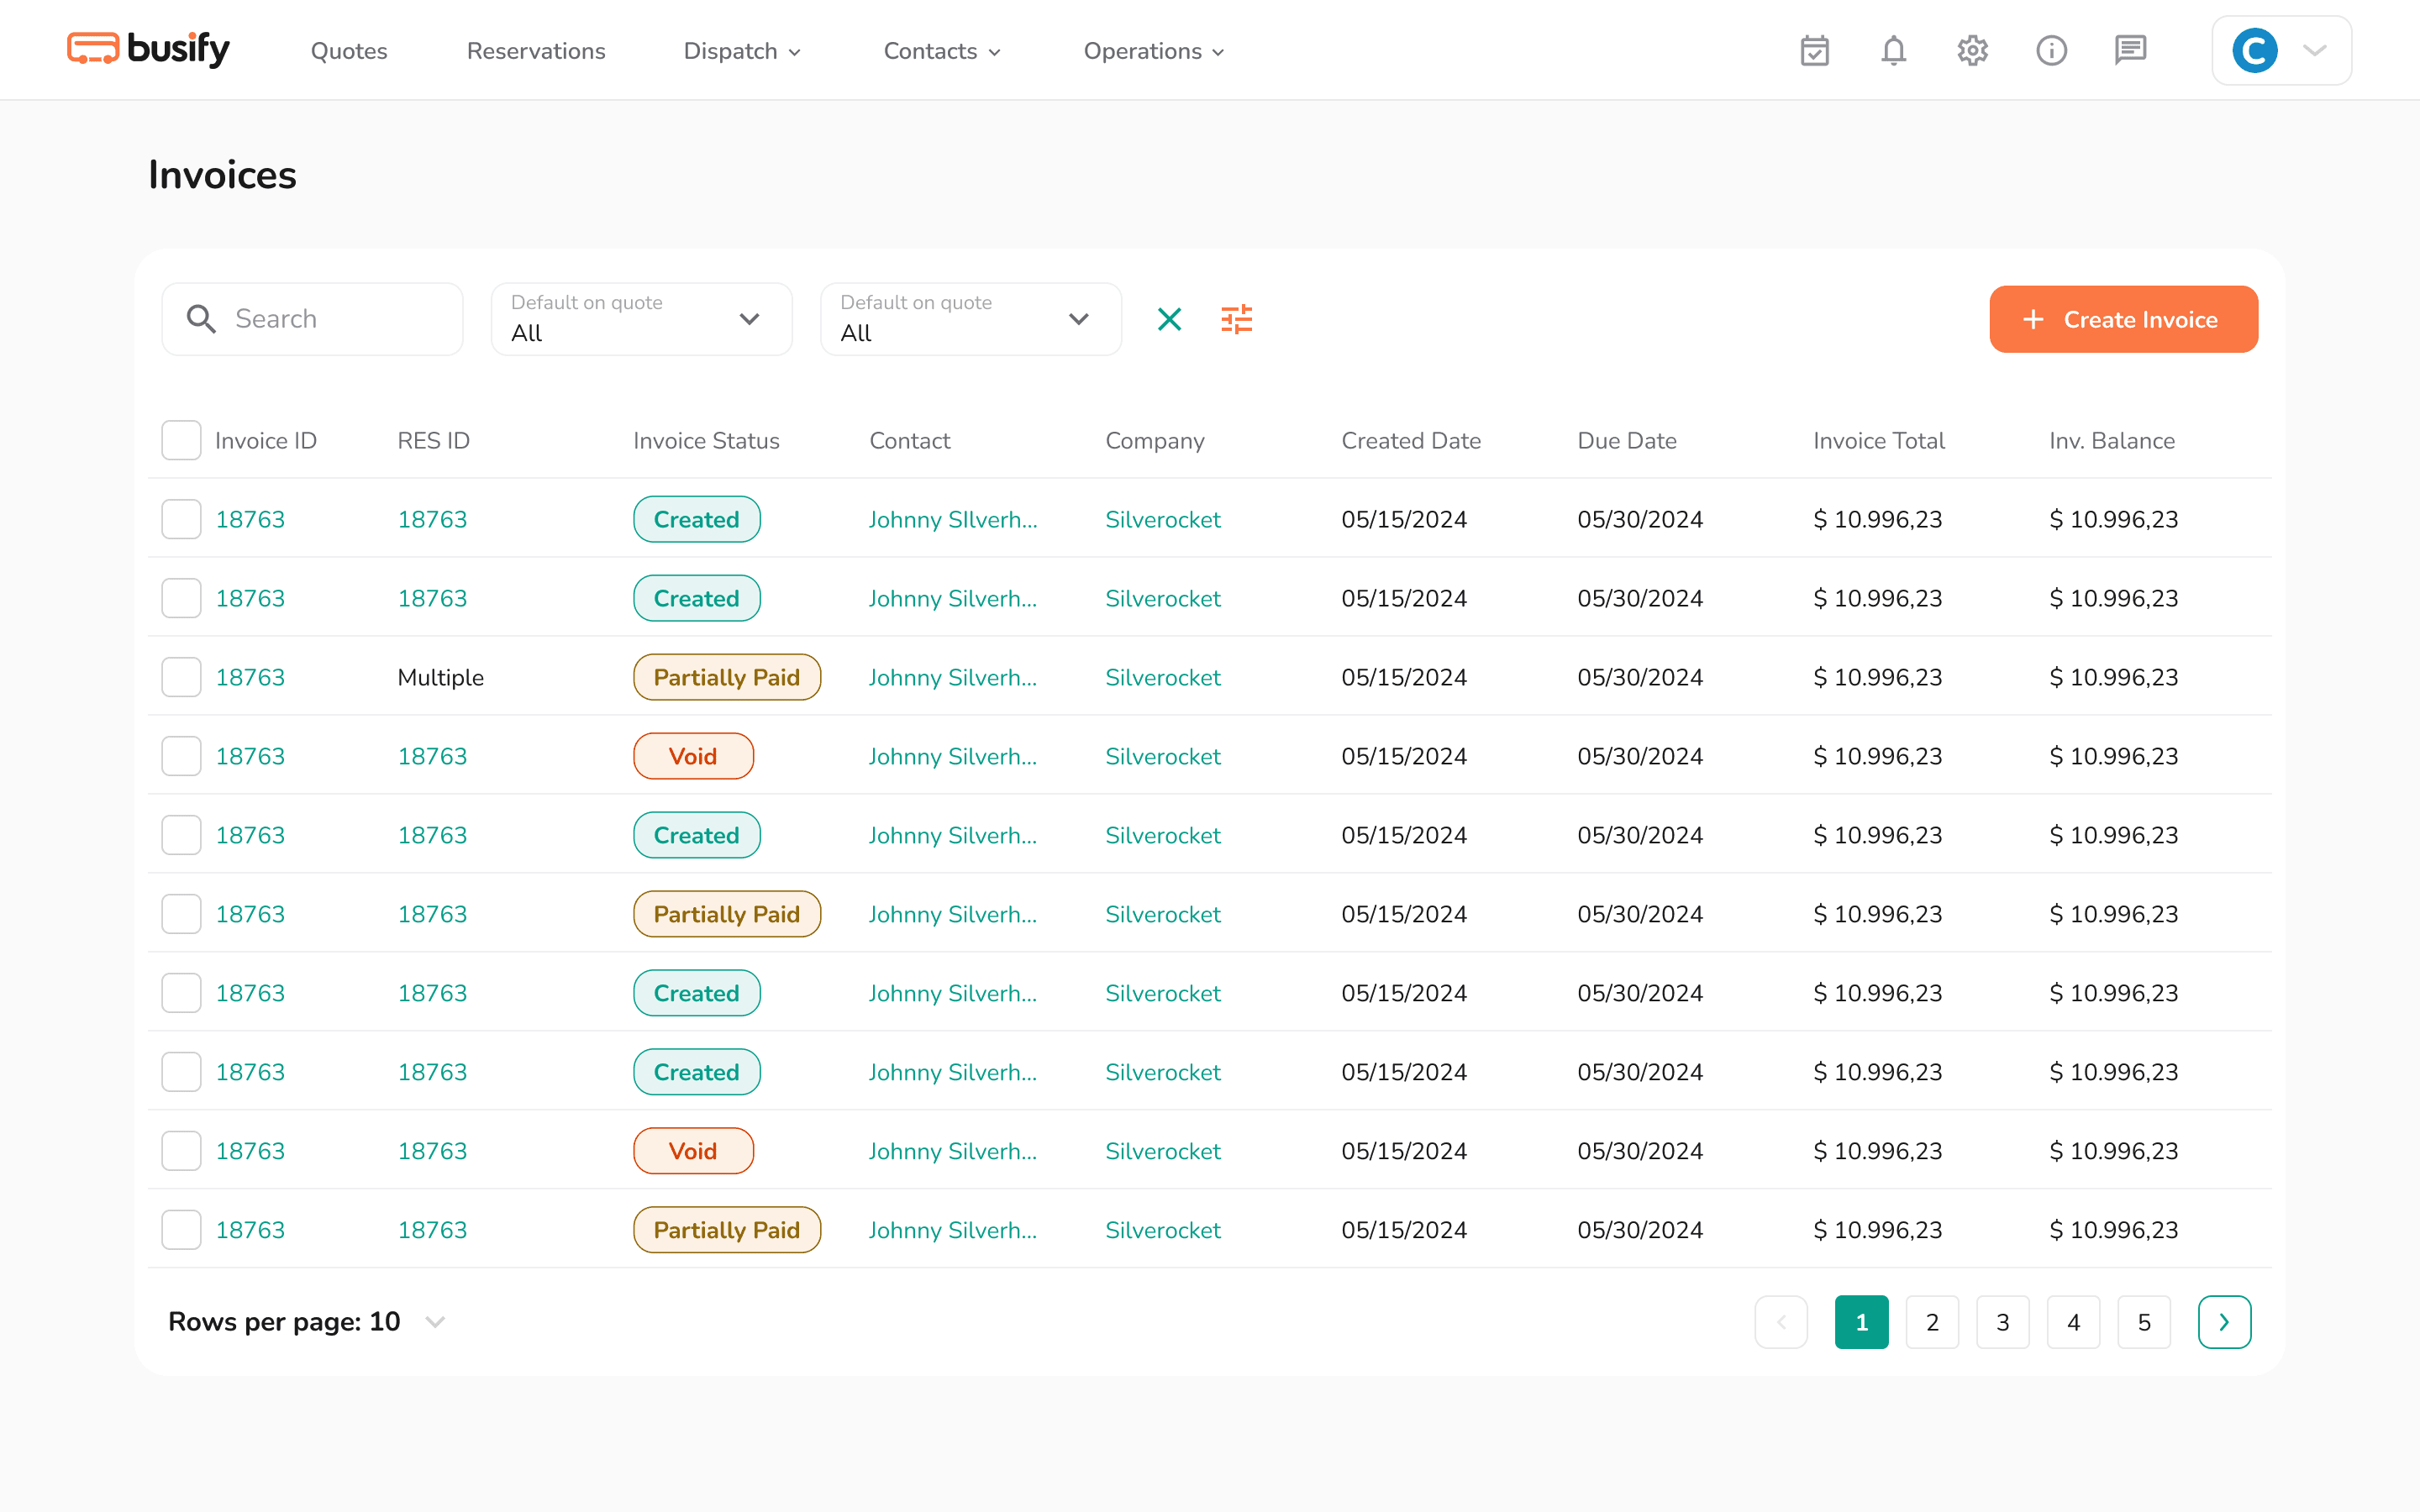
Task: Open the chat messages icon
Action: (2130, 50)
